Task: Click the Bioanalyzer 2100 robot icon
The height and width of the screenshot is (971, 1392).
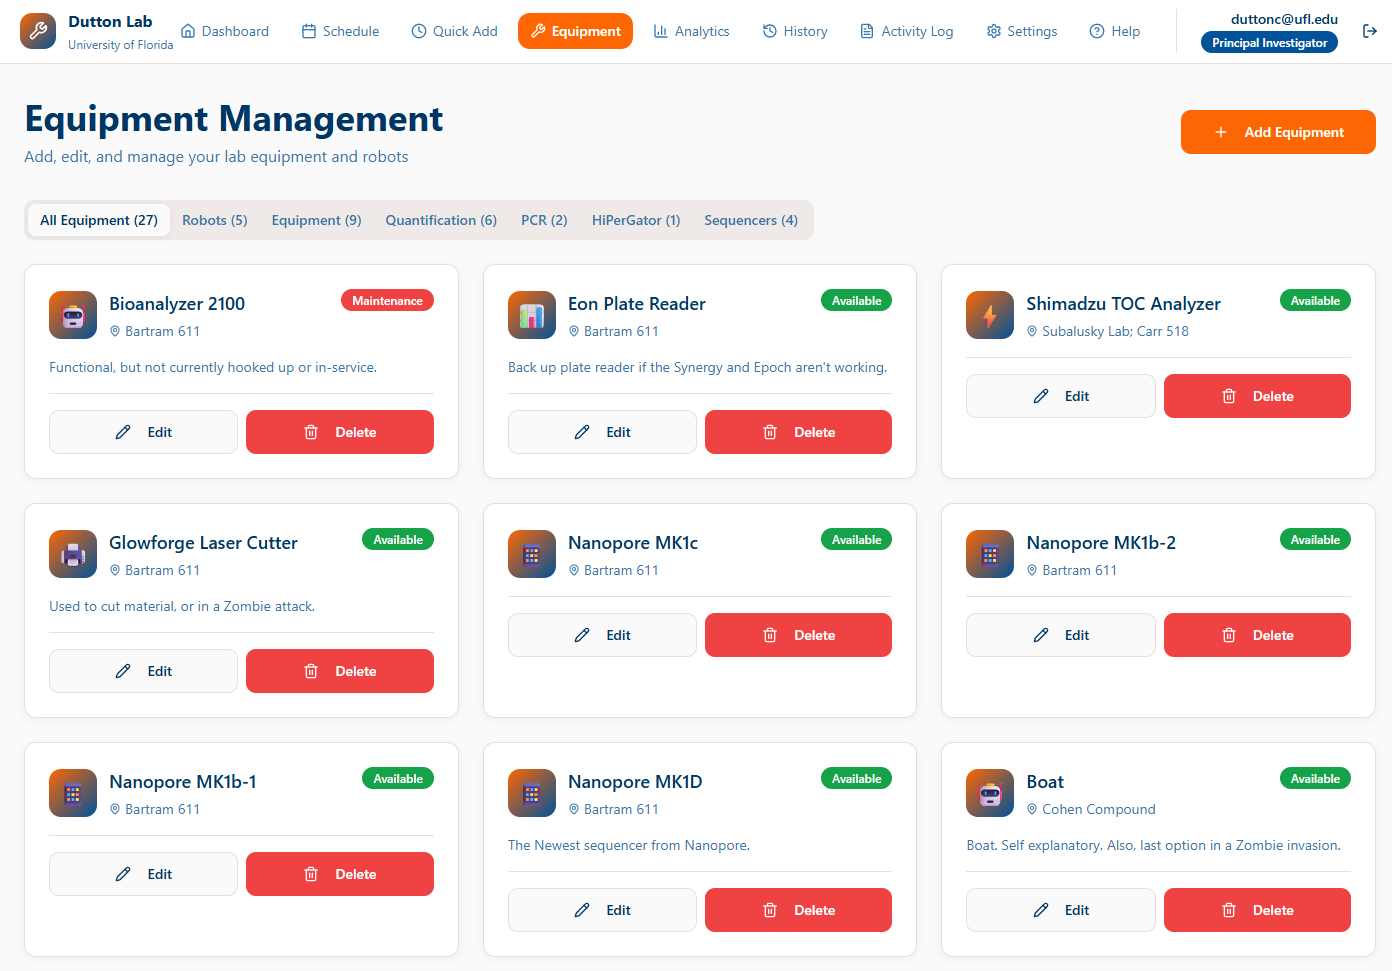Action: tap(73, 315)
